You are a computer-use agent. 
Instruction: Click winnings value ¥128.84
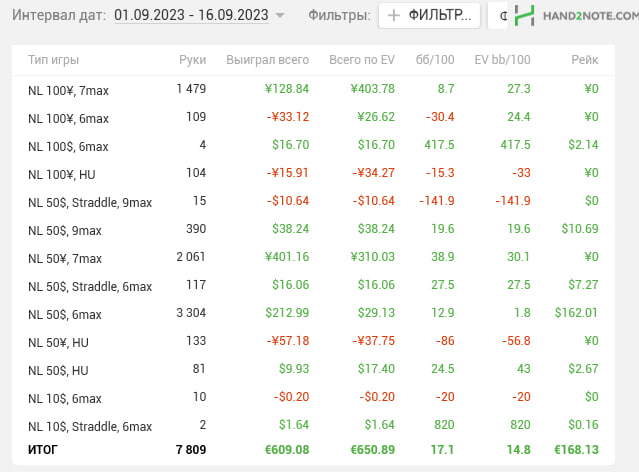[287, 88]
